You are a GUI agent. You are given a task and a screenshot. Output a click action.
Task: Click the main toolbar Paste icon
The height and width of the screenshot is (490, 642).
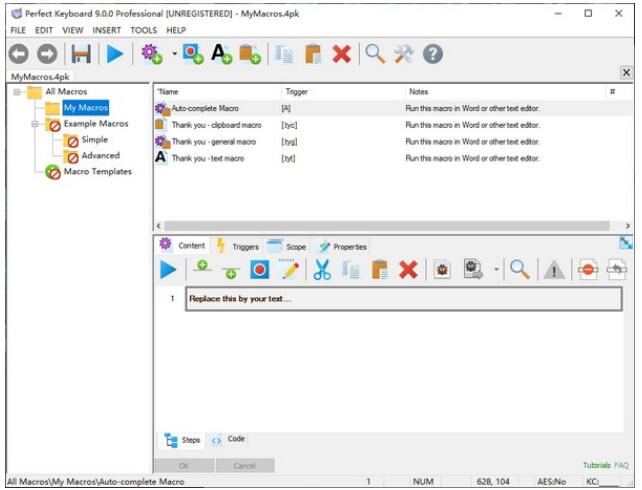313,54
